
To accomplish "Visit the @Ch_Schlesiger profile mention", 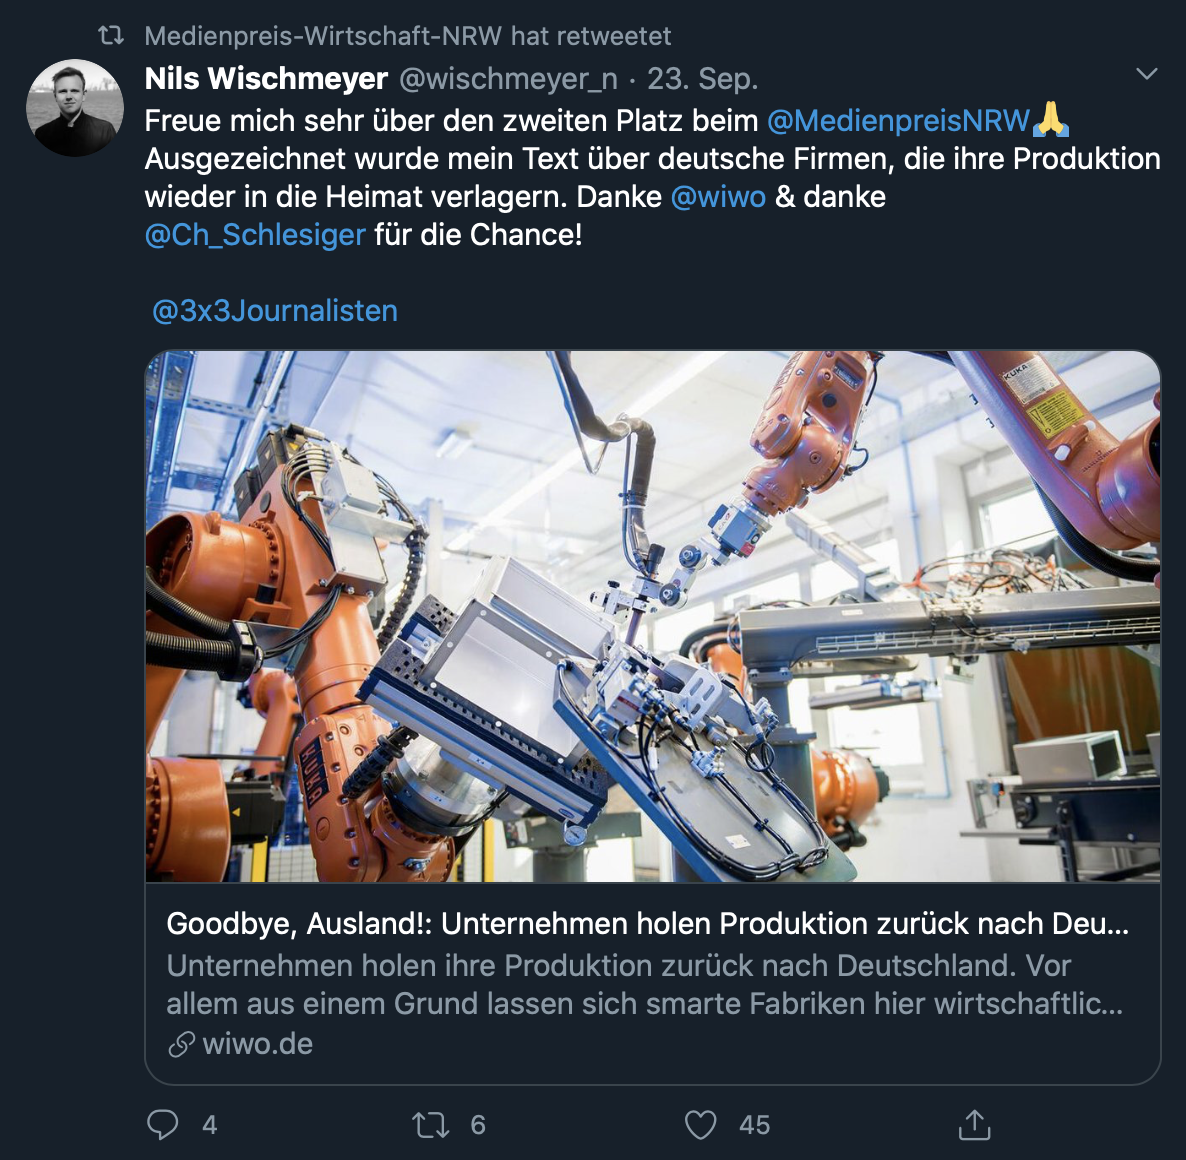I will coord(255,235).
